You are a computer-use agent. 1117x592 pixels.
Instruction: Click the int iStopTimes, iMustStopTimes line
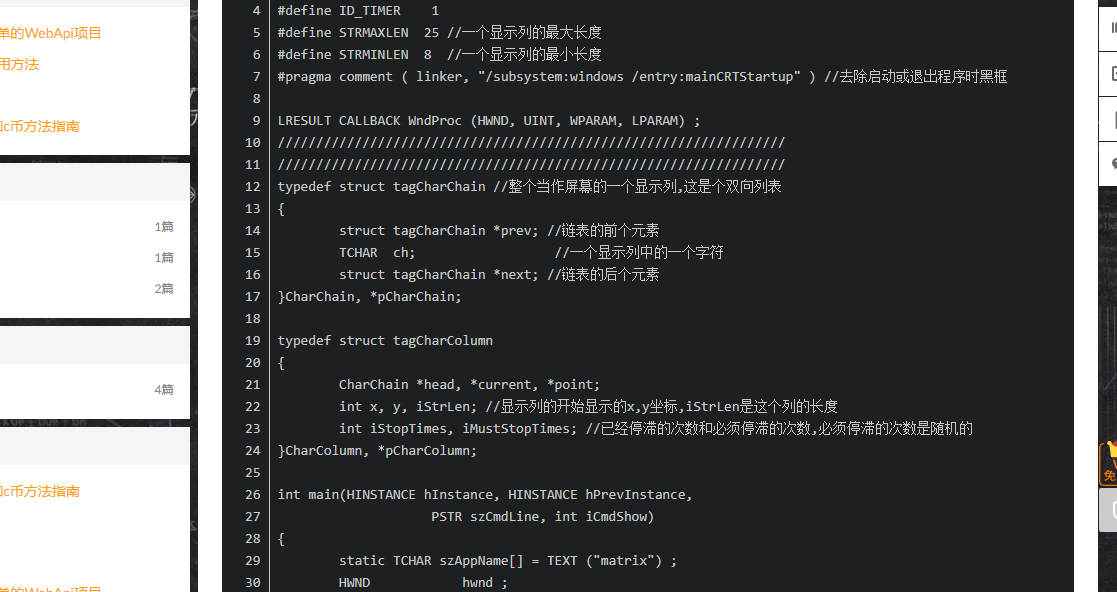point(655,428)
